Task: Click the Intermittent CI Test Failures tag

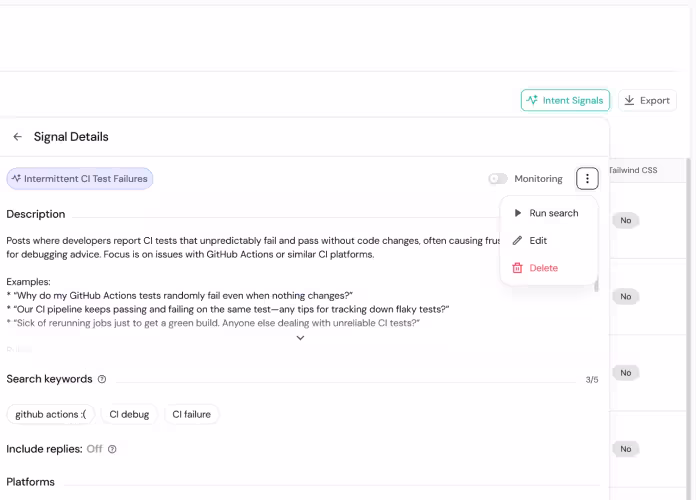Action: pos(80,179)
